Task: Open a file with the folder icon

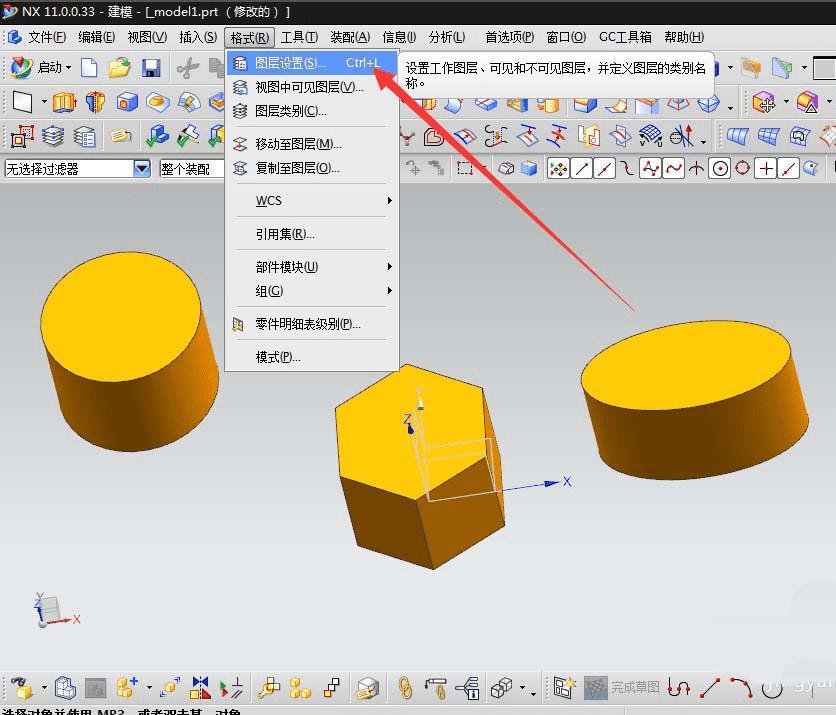Action: click(x=120, y=68)
